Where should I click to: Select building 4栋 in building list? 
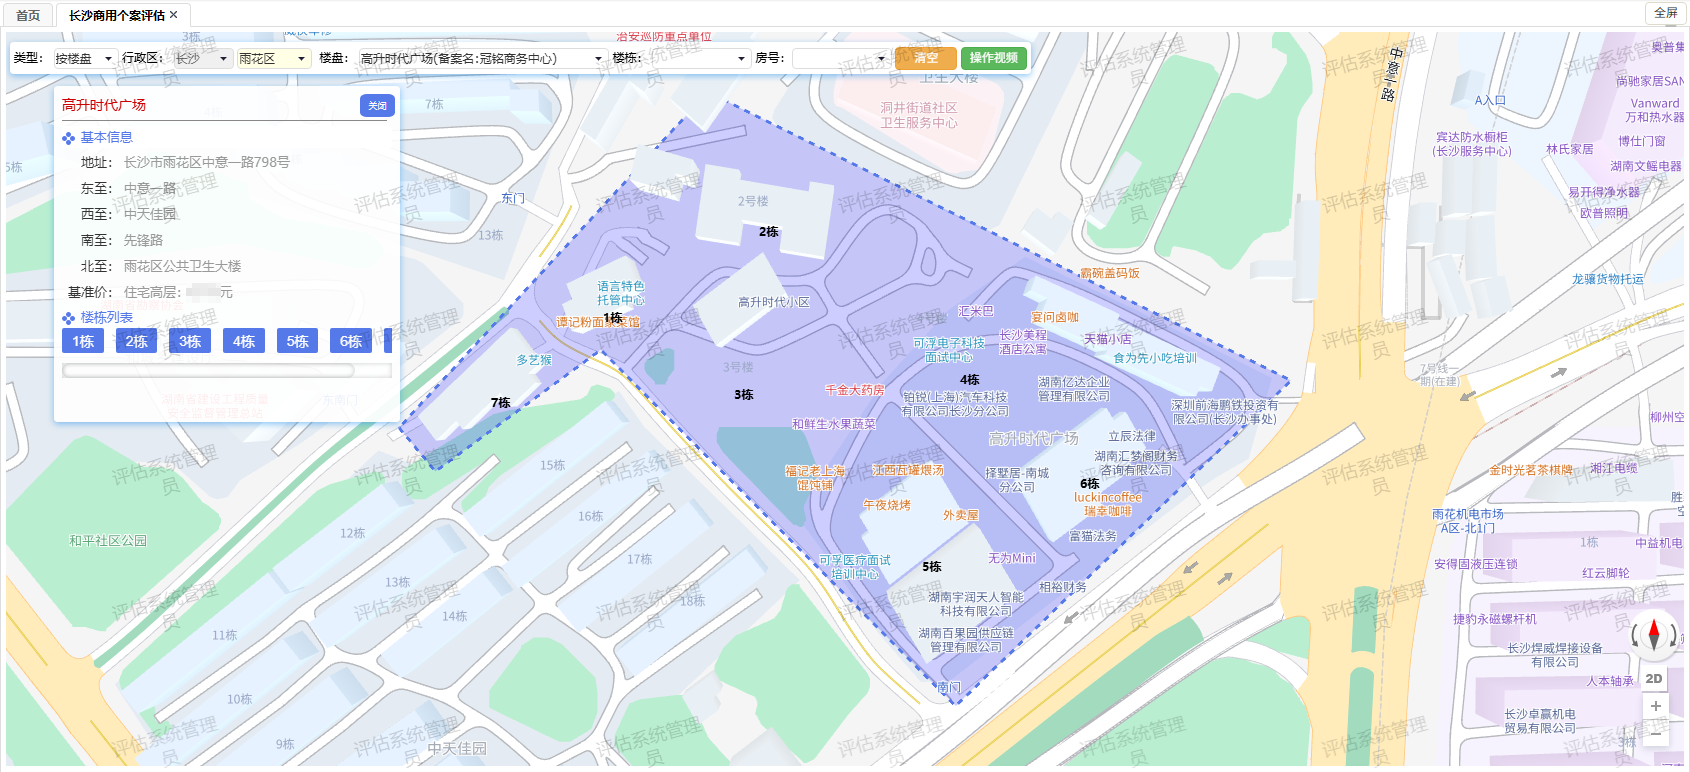(x=244, y=341)
